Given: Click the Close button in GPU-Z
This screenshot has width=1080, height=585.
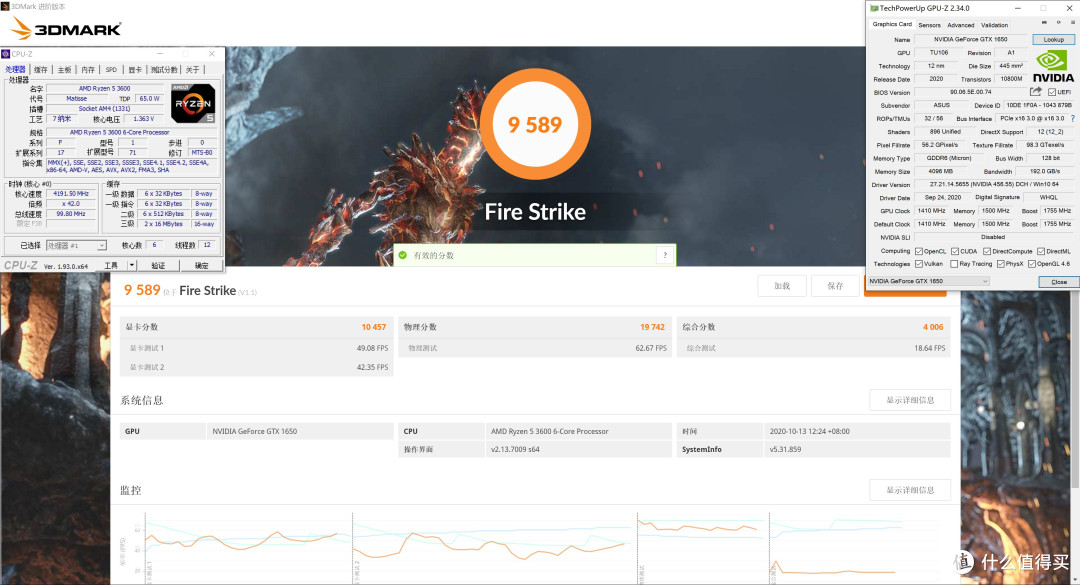Looking at the screenshot, I should click(x=1059, y=282).
